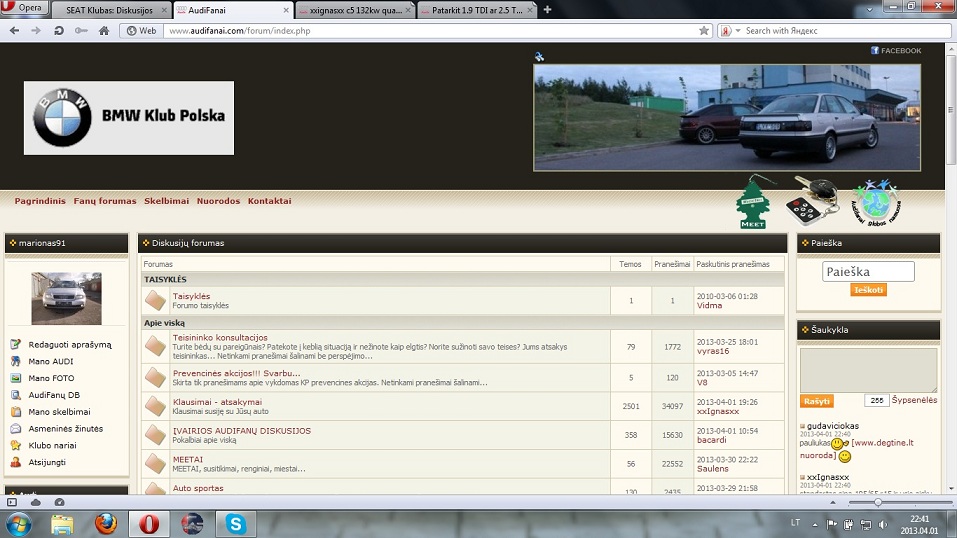This screenshot has height=538, width=957.
Task: Open Mano FOTO in user menu
Action: (x=51, y=379)
